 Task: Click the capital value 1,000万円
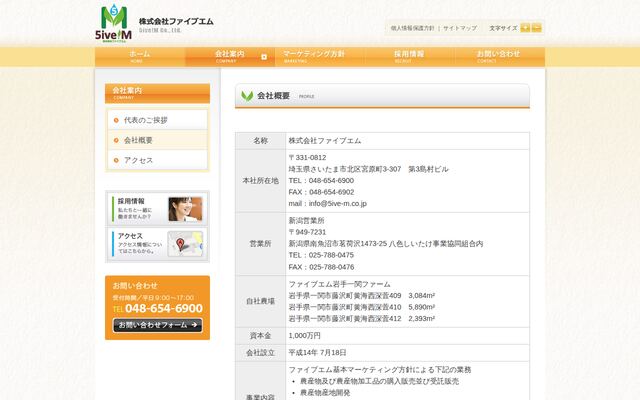pos(304,336)
